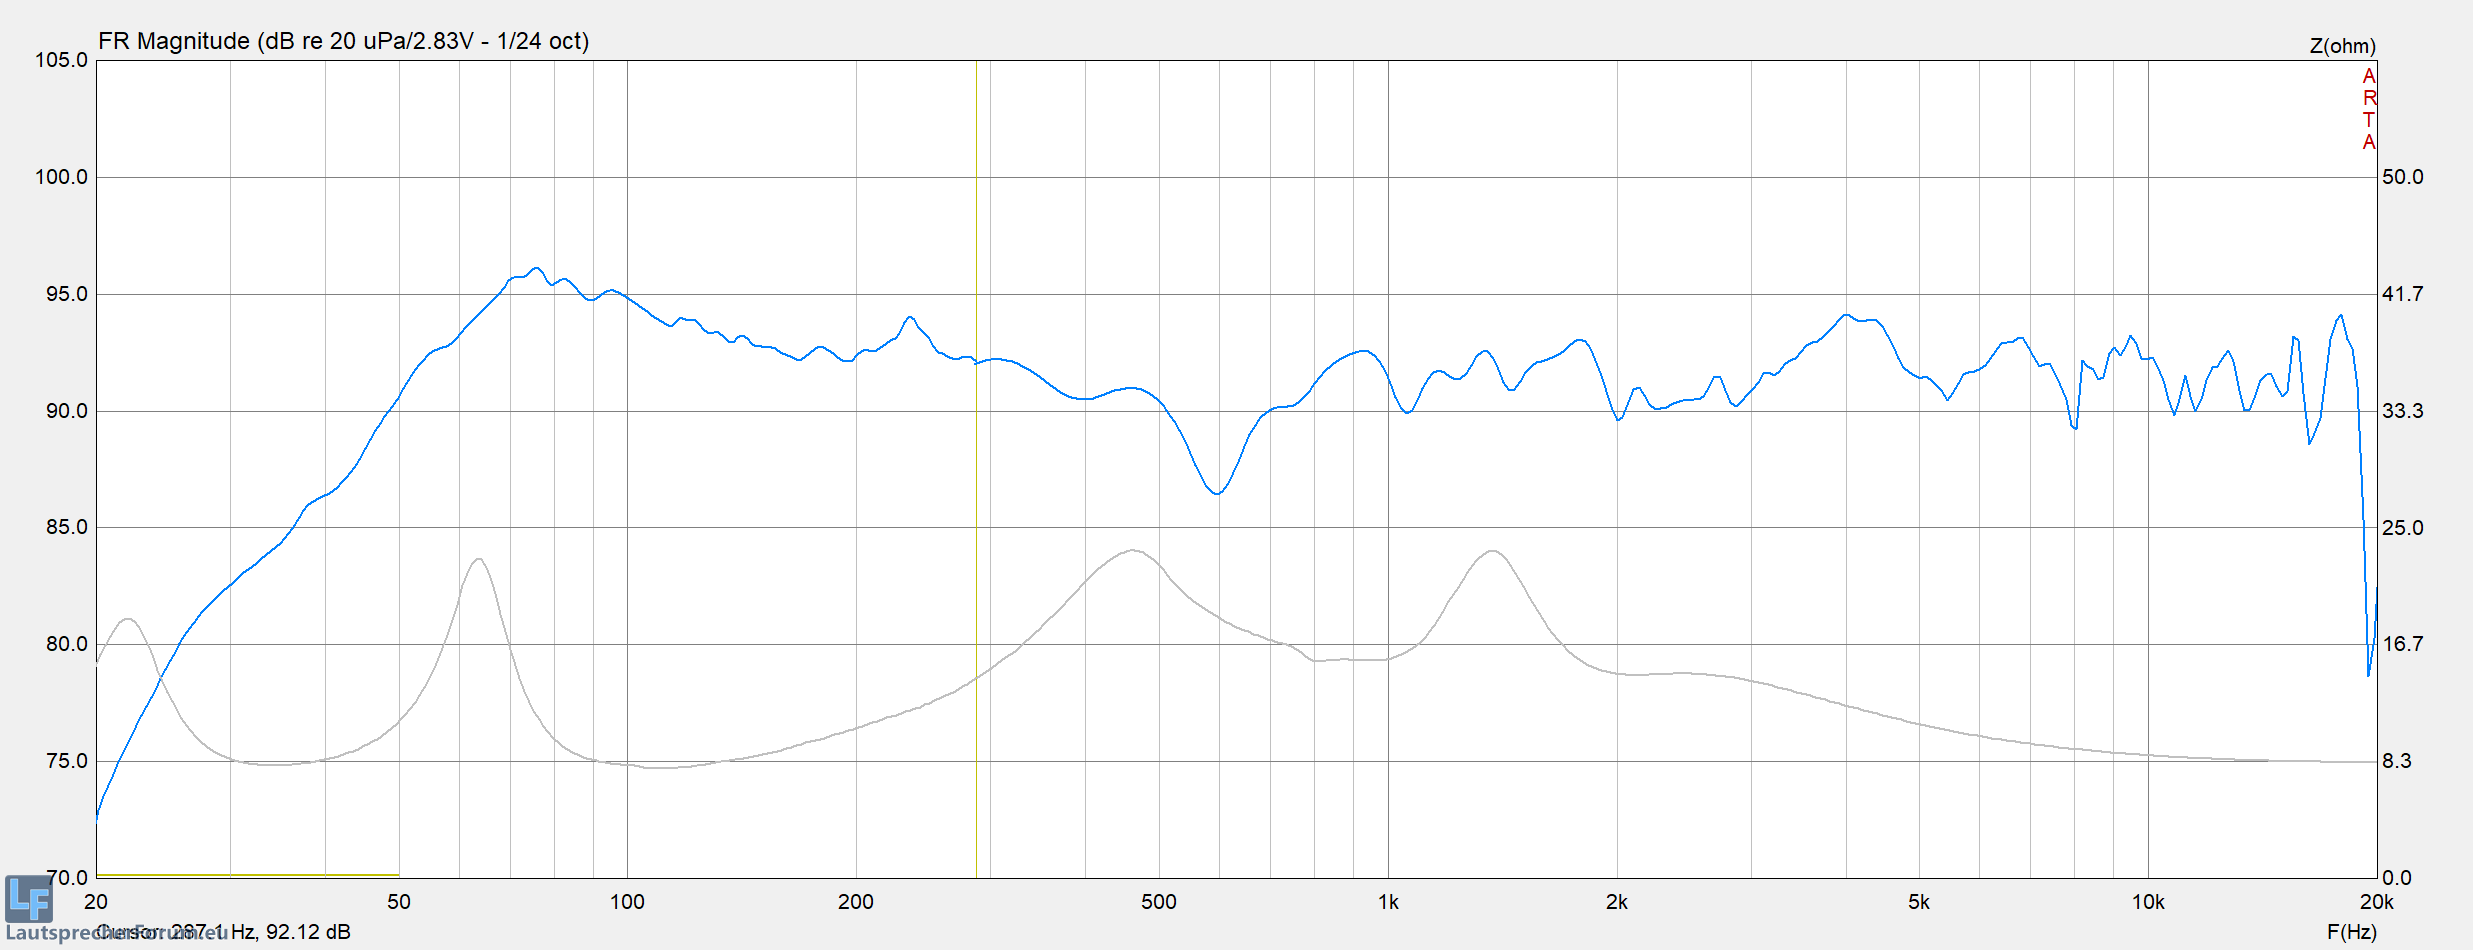The height and width of the screenshot is (950, 2473).
Task: Click the F(Hz) axis label
Action: point(2351,932)
